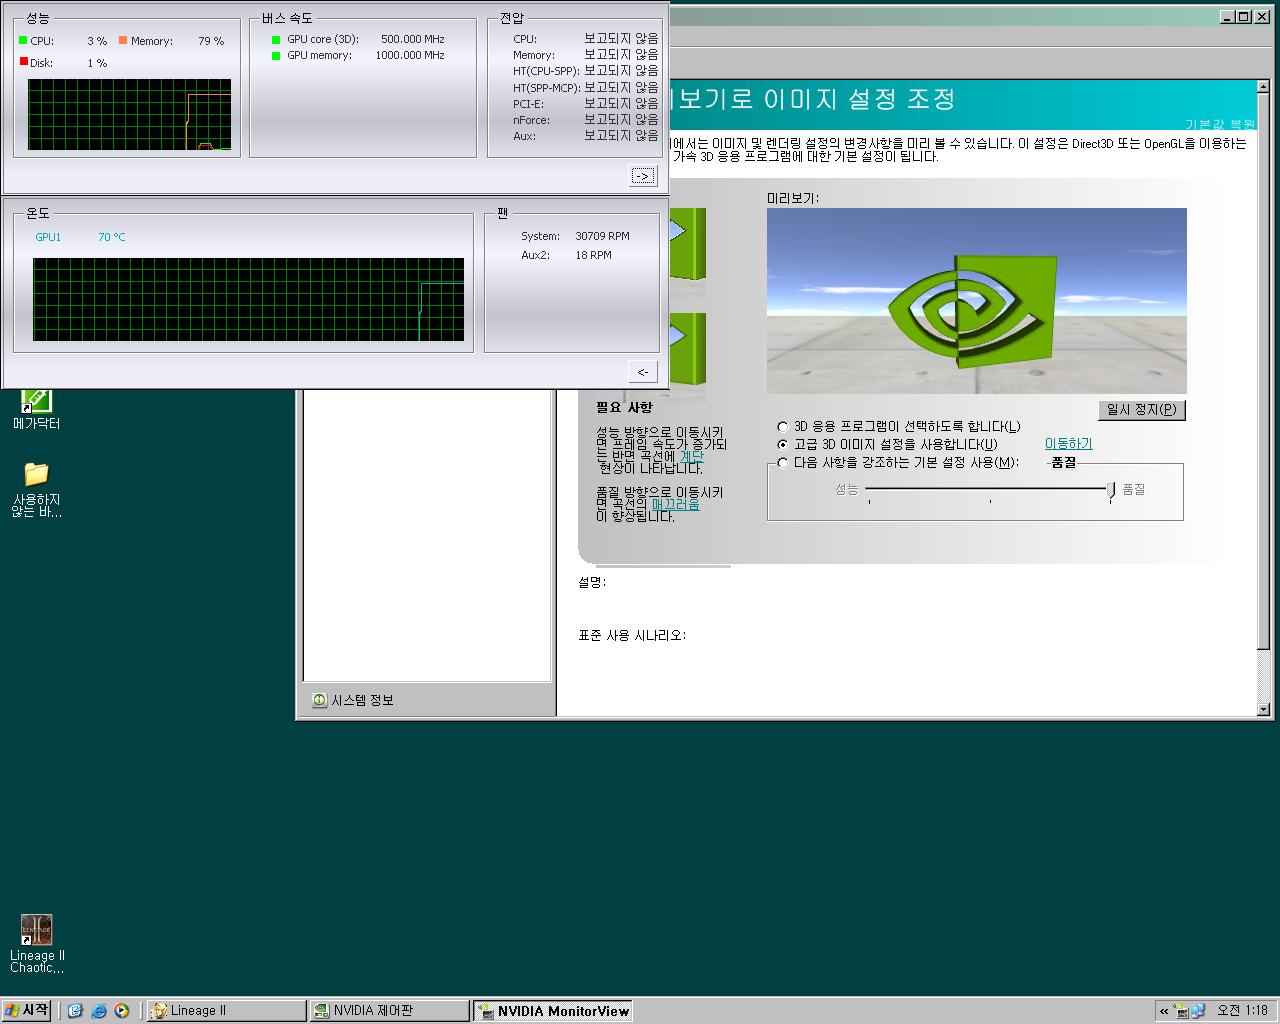1280x1024 pixels.
Task: Click the nForce voltage row label
Action: click(x=531, y=120)
